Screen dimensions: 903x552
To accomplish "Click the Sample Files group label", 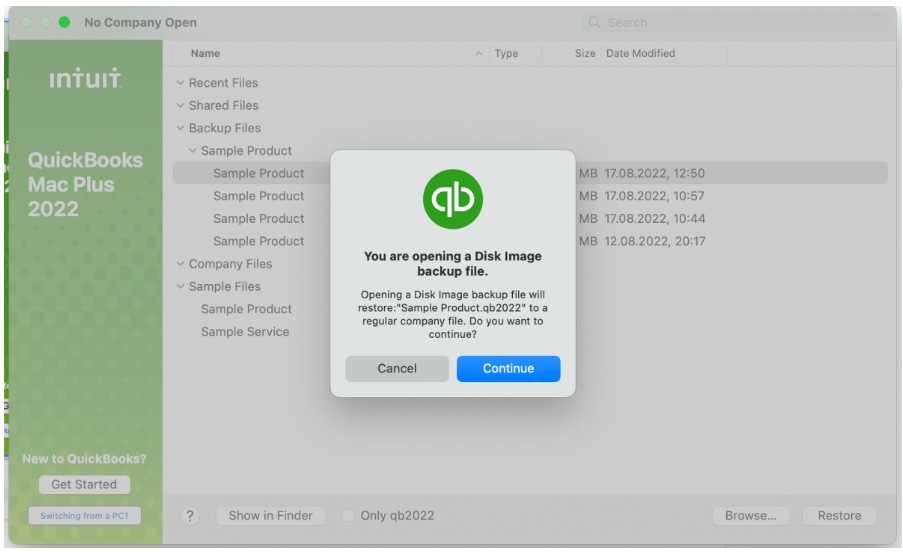I will [225, 286].
